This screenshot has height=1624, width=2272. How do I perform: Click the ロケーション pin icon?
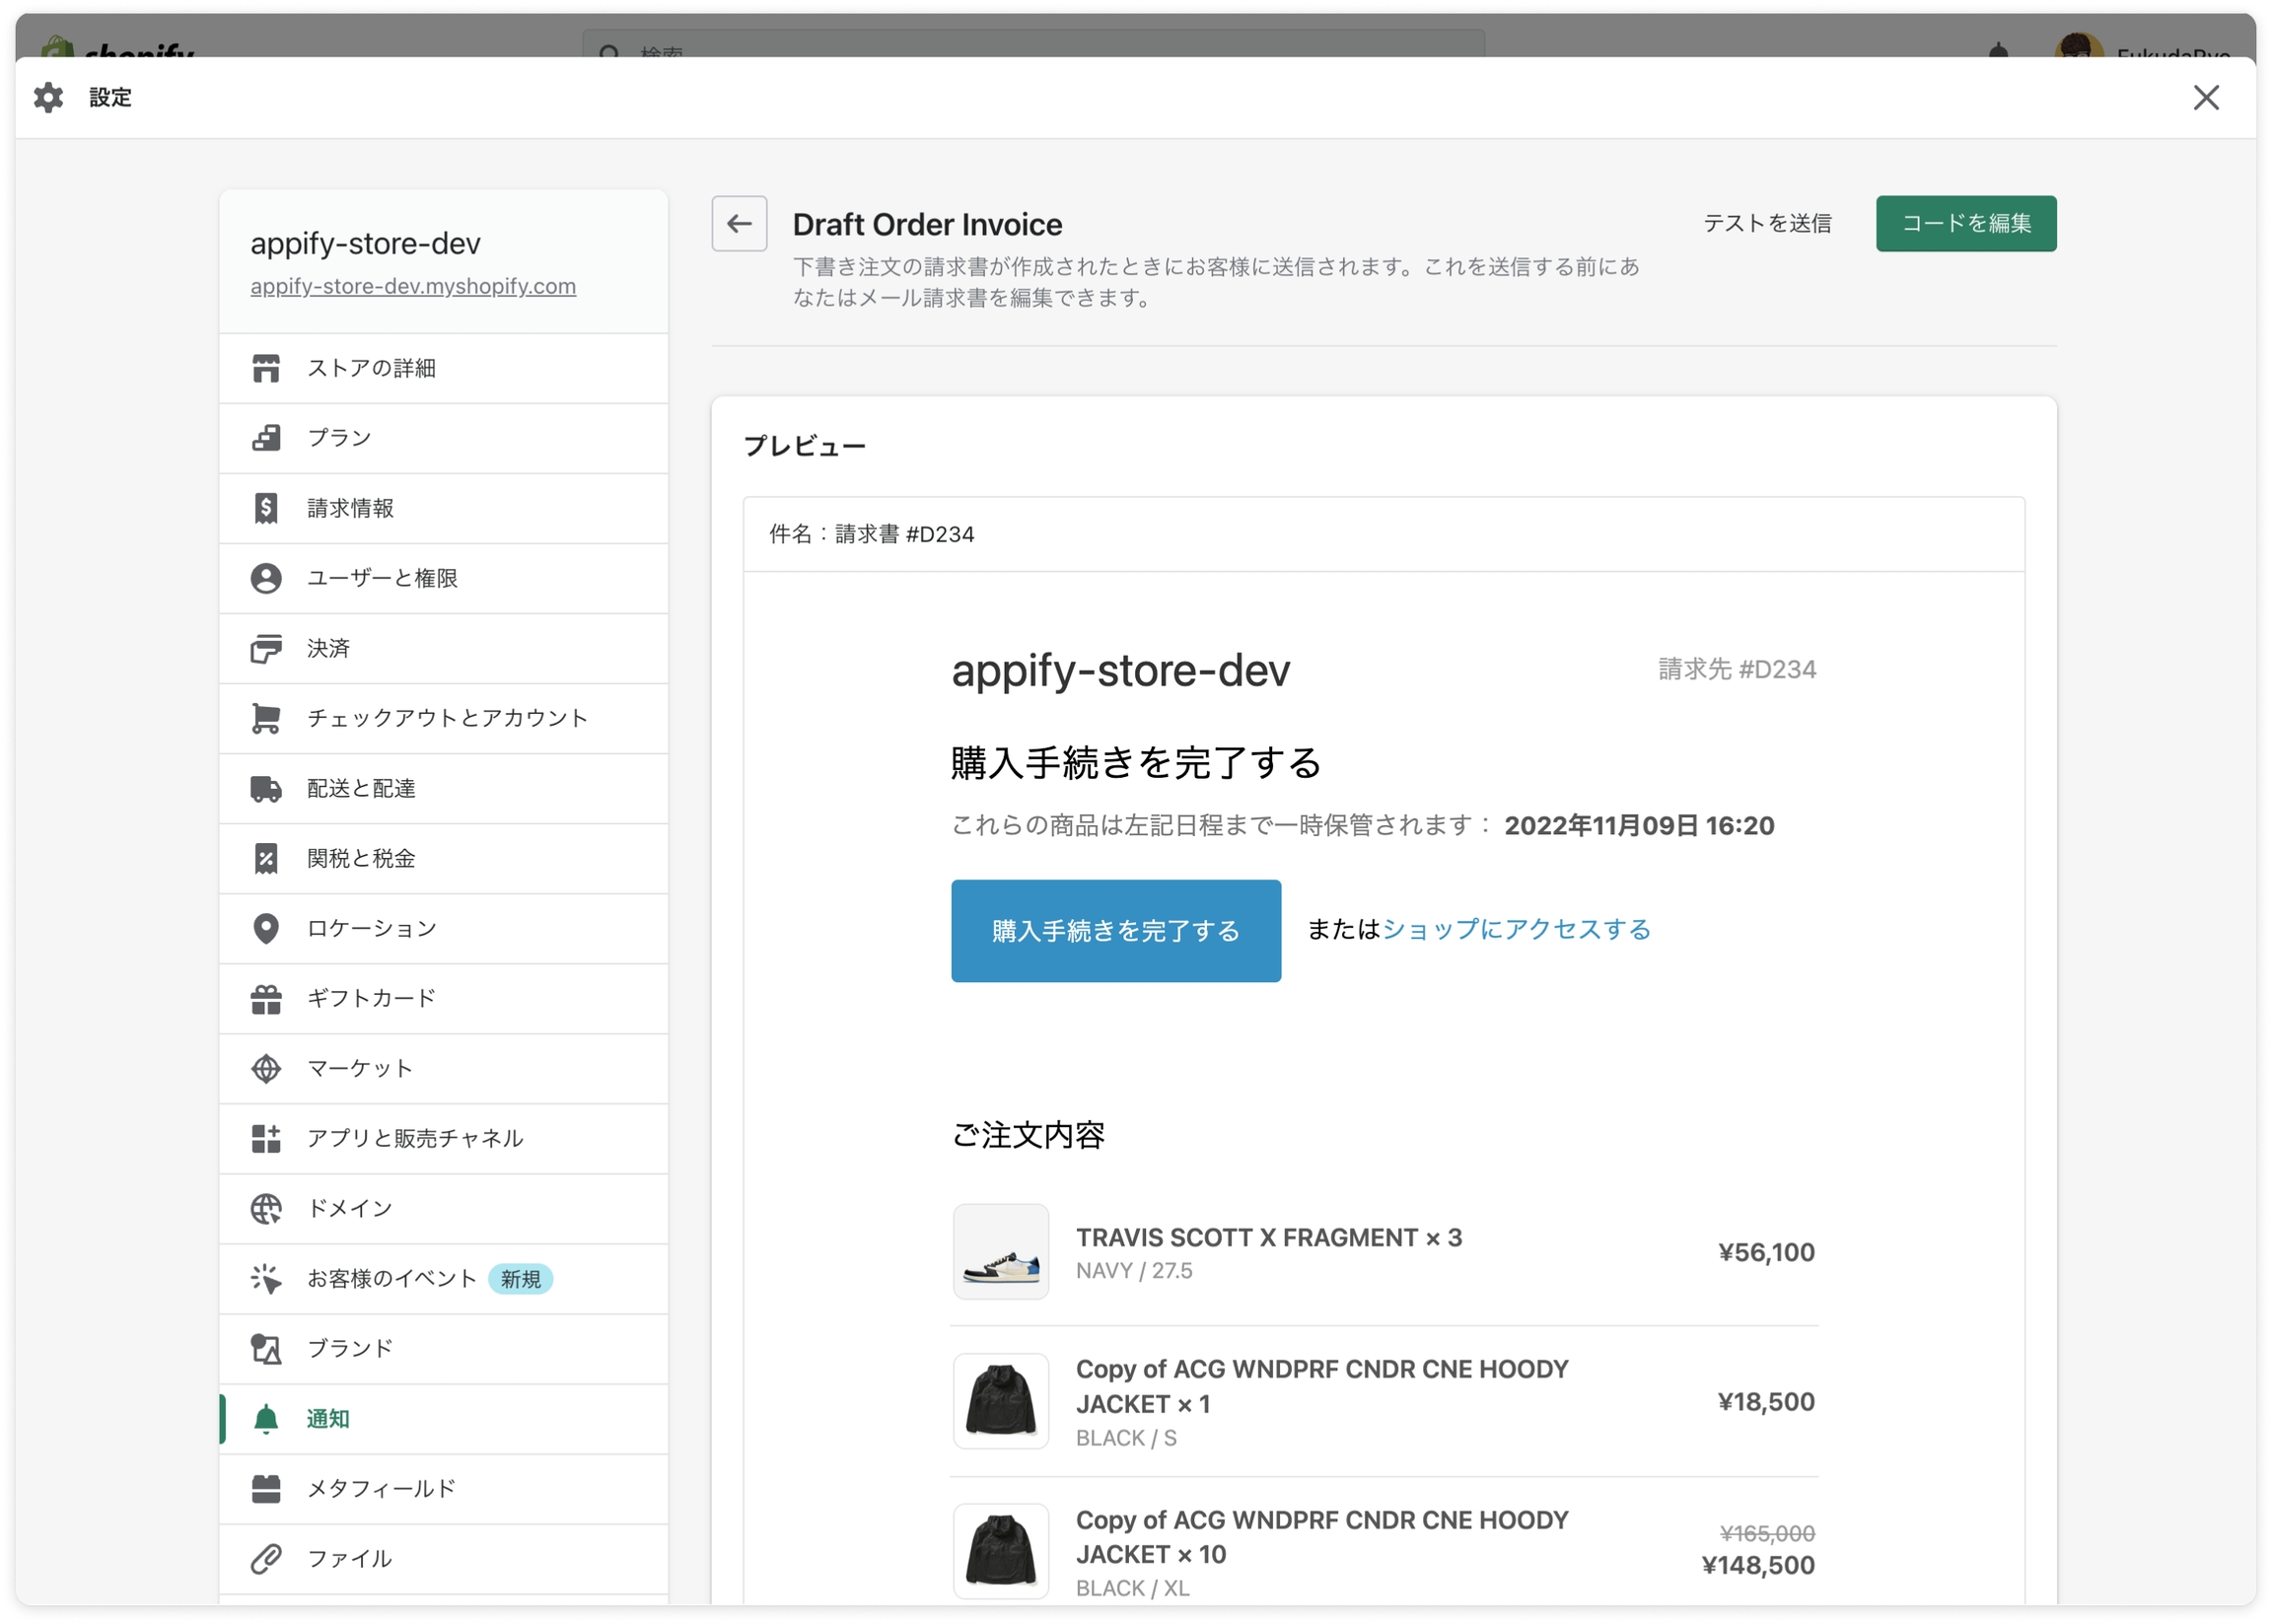click(x=266, y=928)
